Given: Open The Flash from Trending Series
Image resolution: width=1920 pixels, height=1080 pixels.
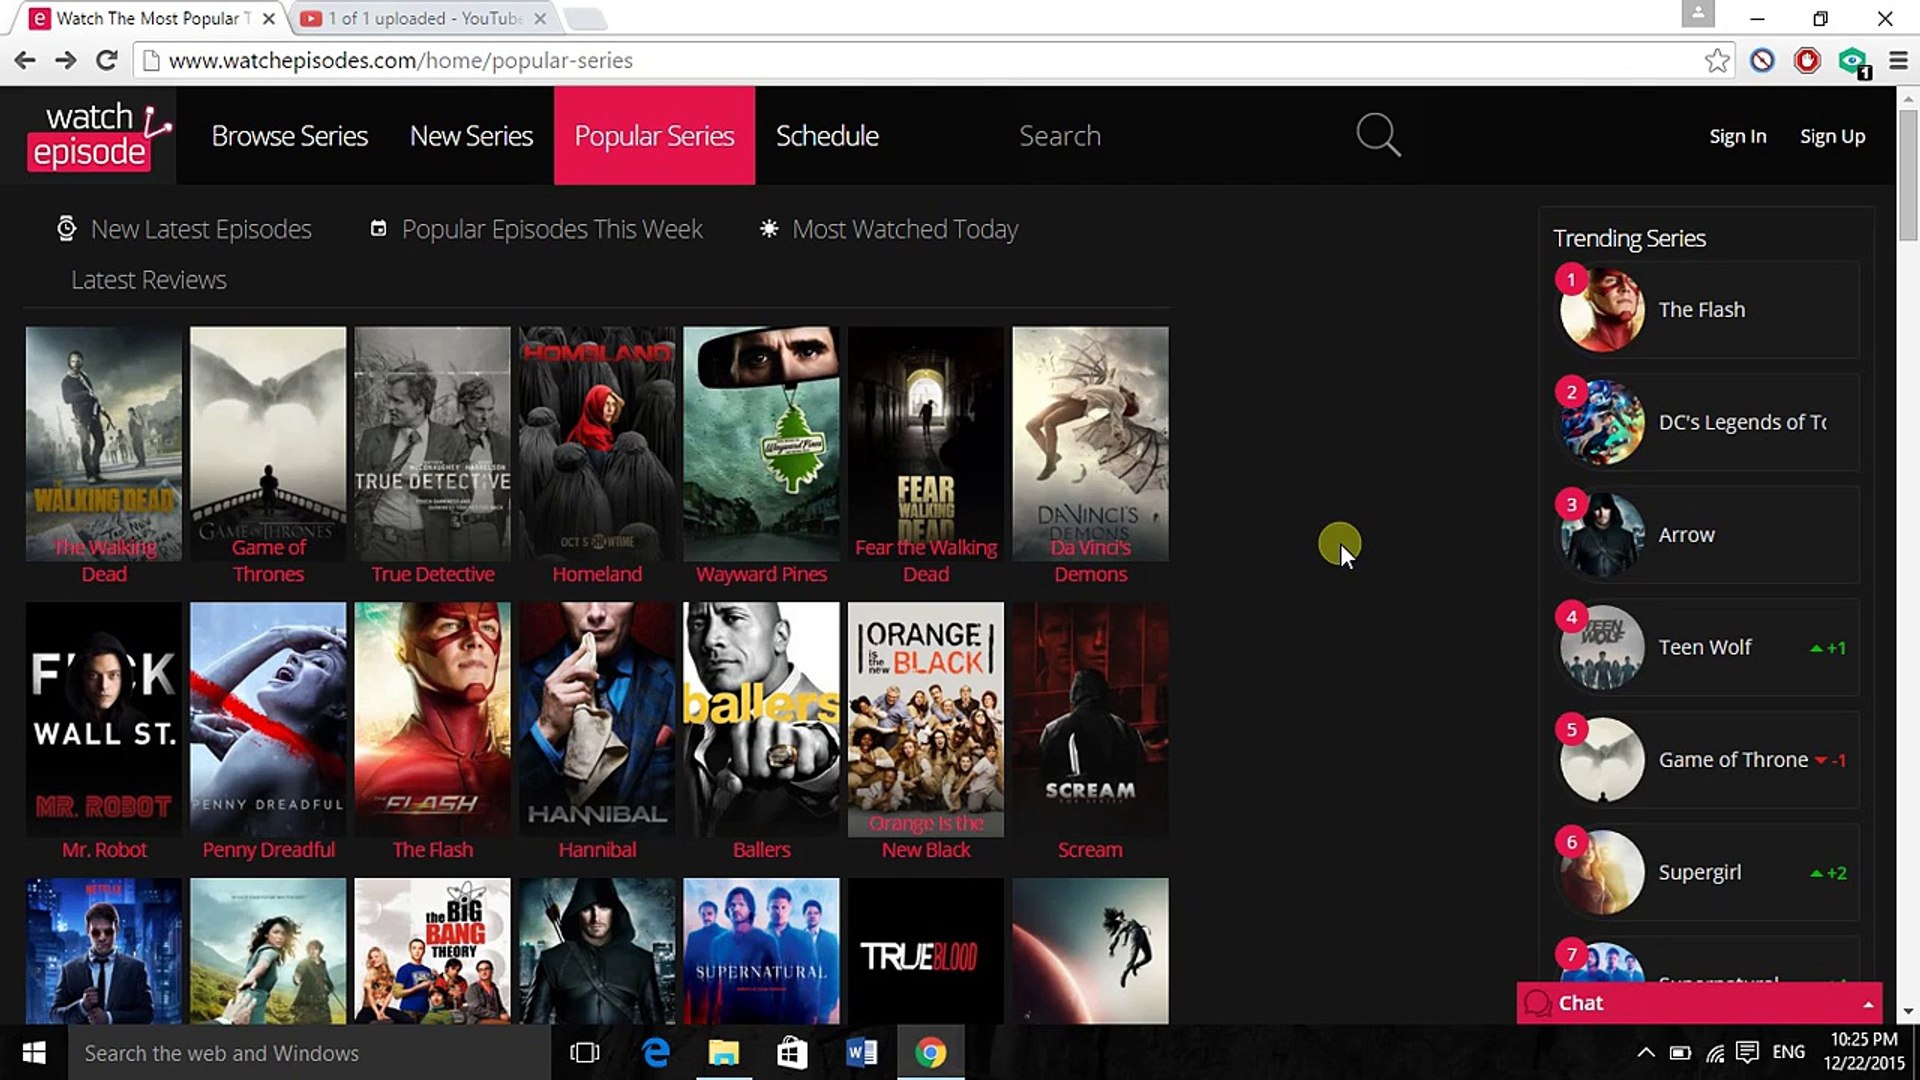Looking at the screenshot, I should tap(1700, 310).
